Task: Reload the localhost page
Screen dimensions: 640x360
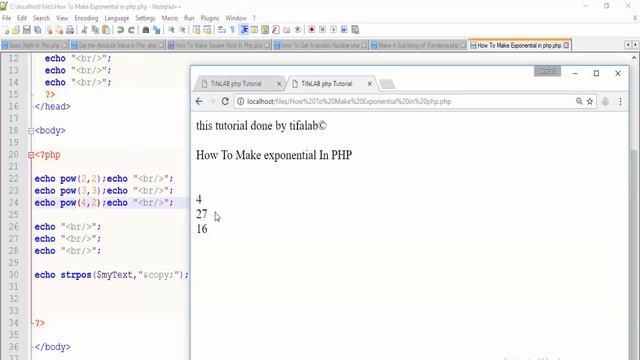Action: [225, 102]
